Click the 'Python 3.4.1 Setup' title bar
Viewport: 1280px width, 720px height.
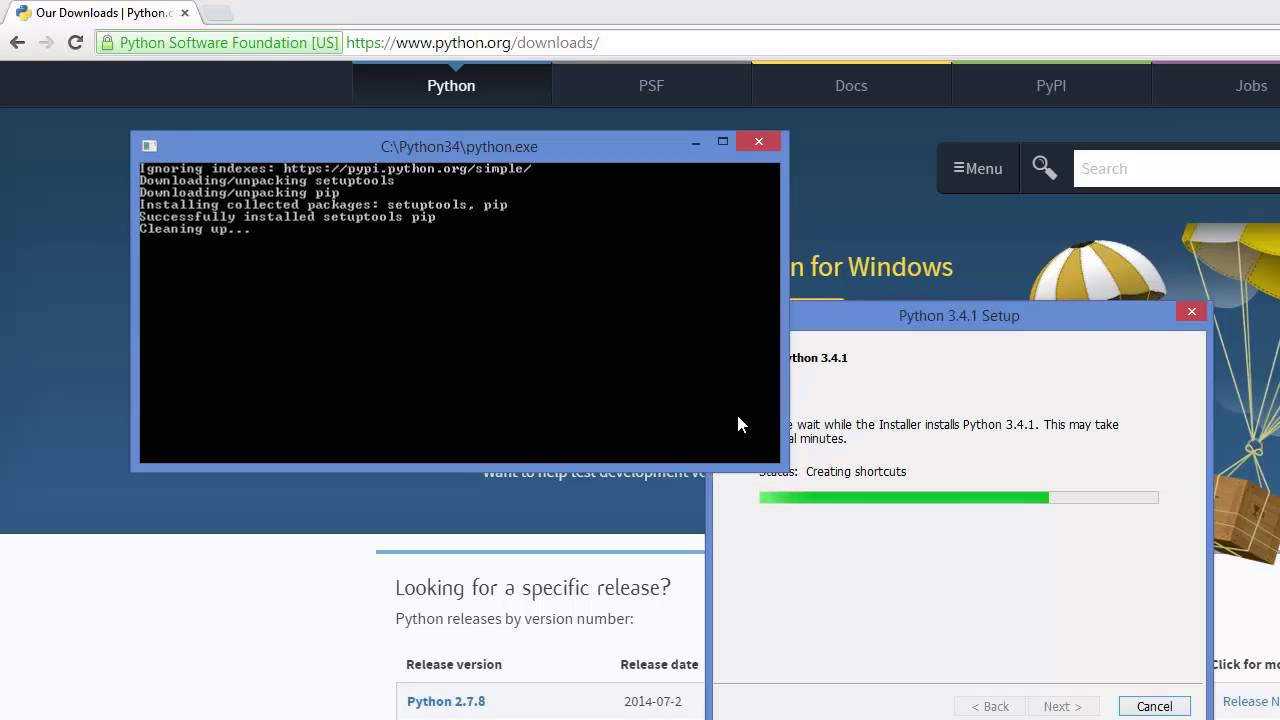pos(959,315)
